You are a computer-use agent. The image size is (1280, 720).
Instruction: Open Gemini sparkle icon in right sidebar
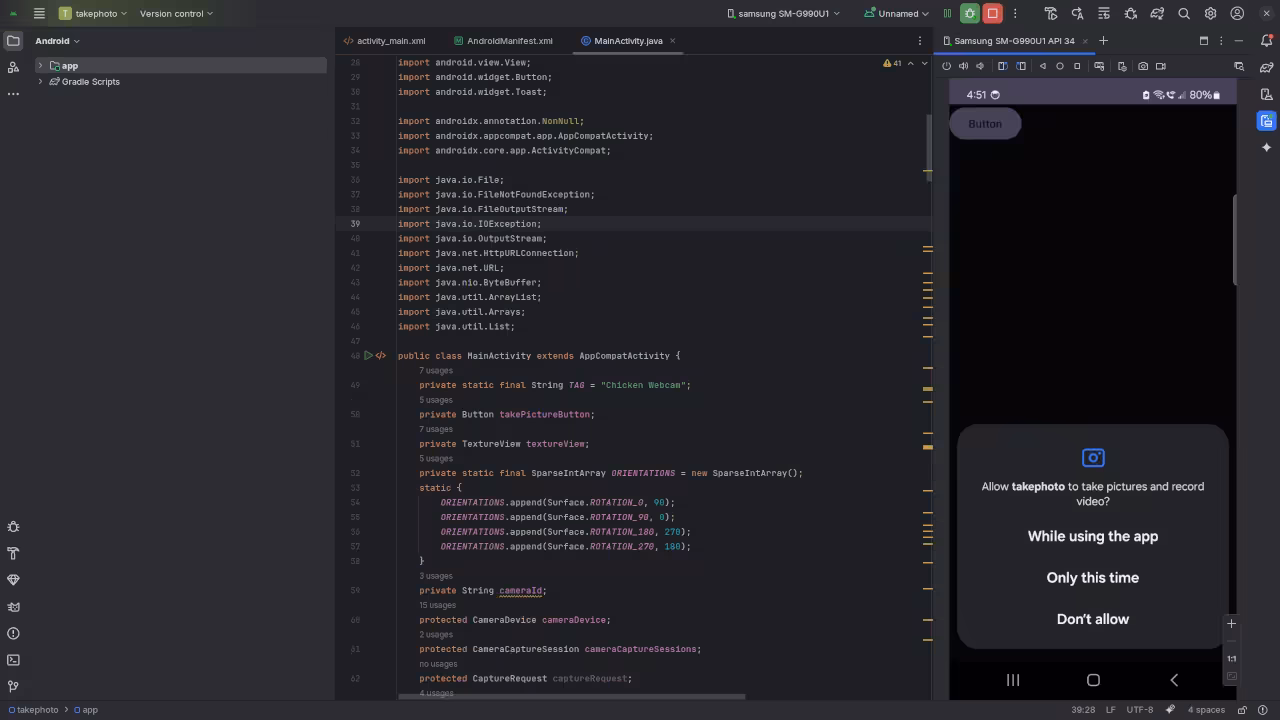(x=1267, y=147)
